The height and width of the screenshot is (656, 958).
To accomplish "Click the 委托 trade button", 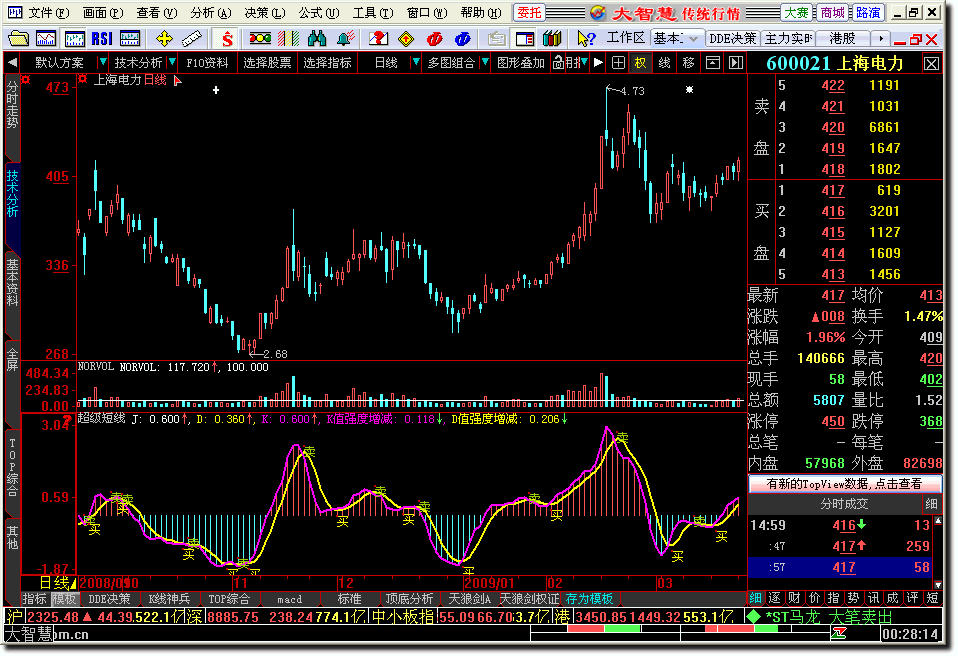I will pos(529,13).
